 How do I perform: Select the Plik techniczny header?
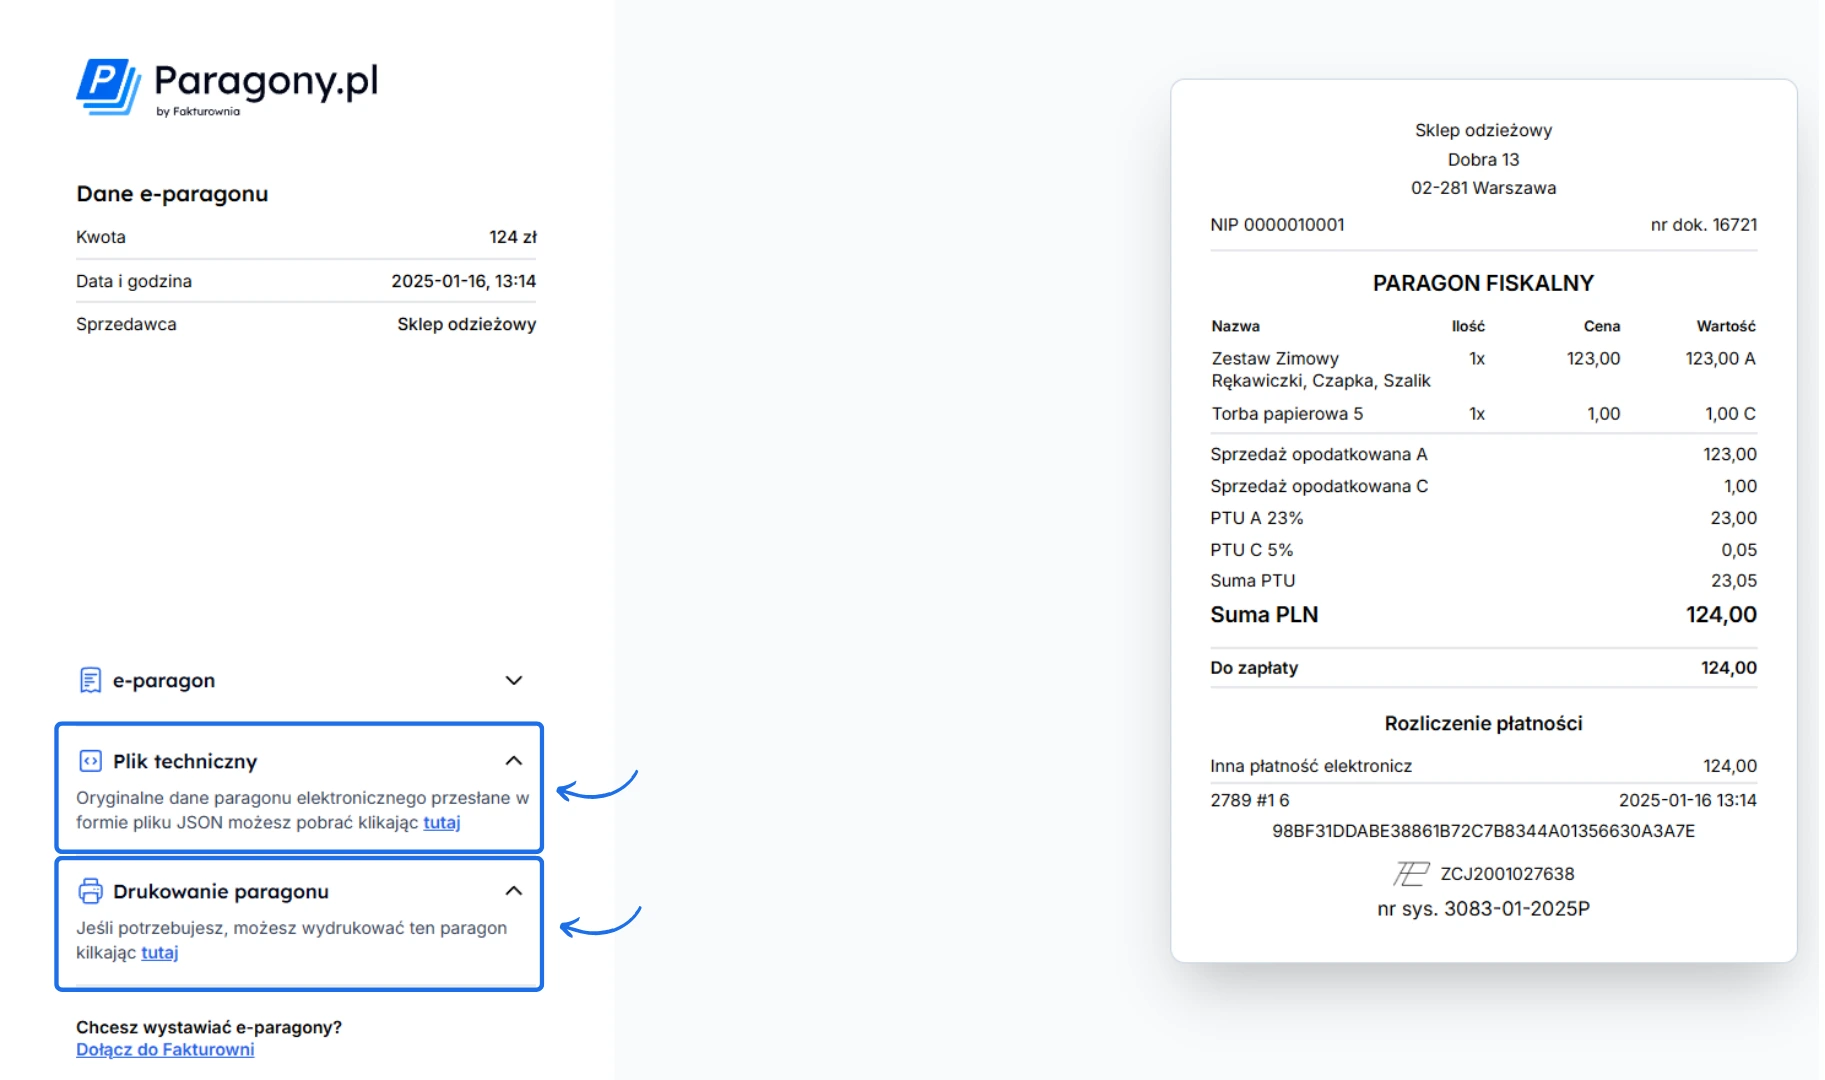(x=185, y=762)
